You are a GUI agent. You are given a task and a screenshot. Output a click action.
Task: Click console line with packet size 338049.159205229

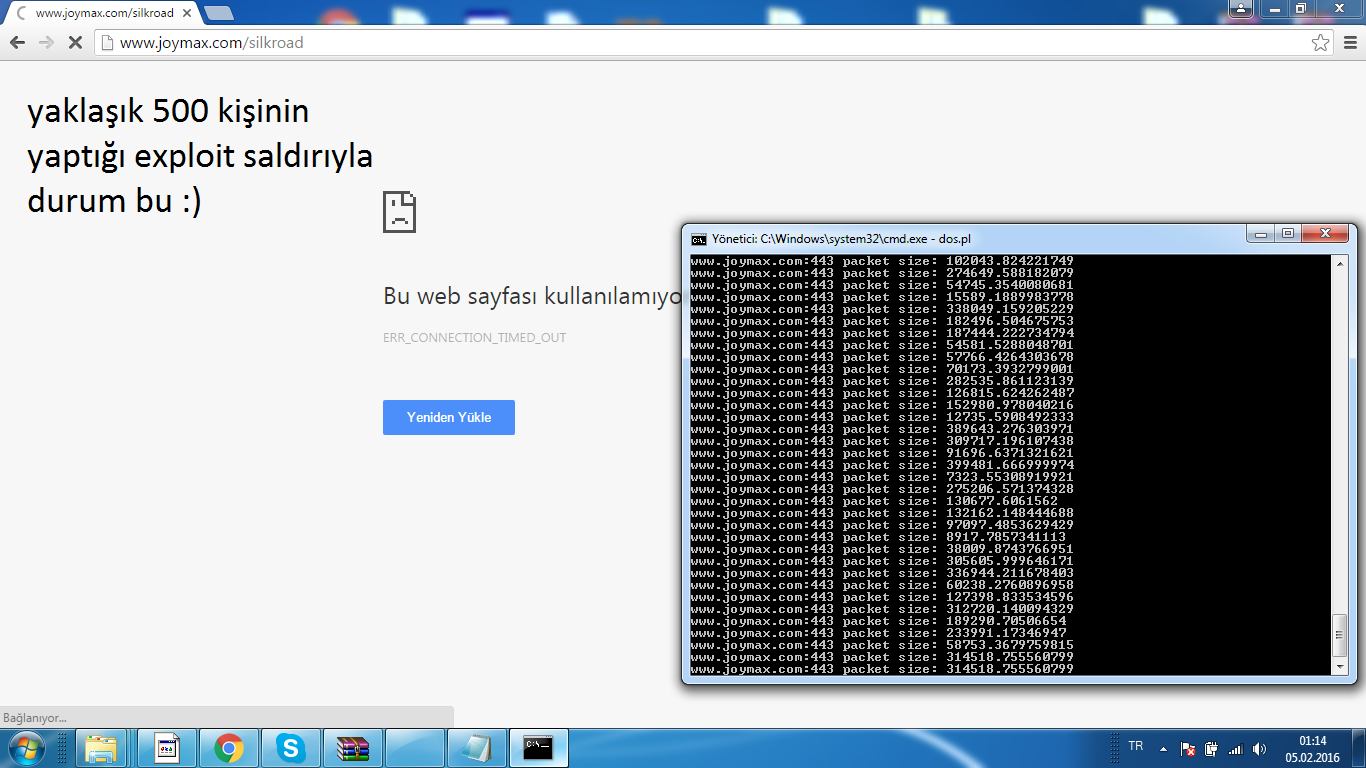coord(882,309)
